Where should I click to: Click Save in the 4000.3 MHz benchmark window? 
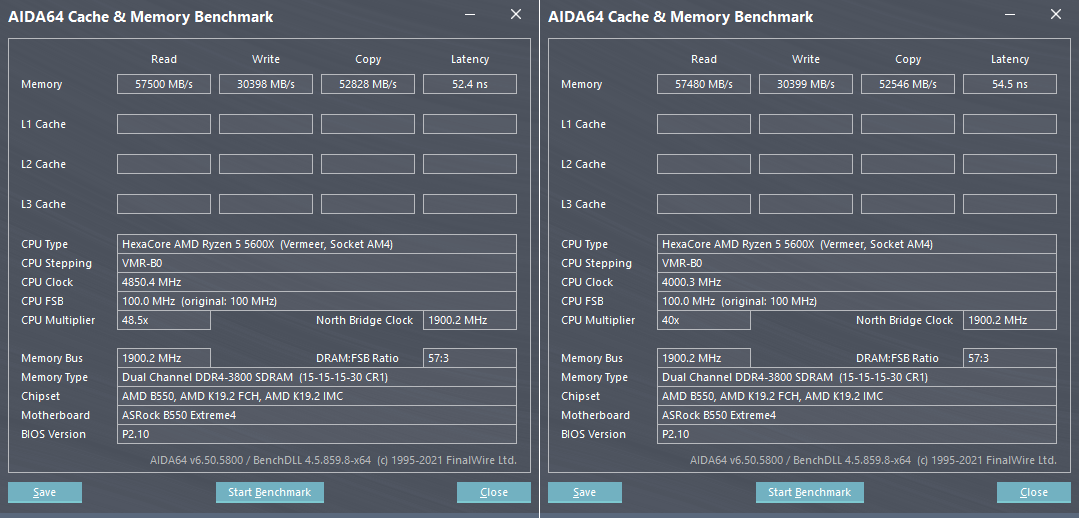[x=585, y=492]
